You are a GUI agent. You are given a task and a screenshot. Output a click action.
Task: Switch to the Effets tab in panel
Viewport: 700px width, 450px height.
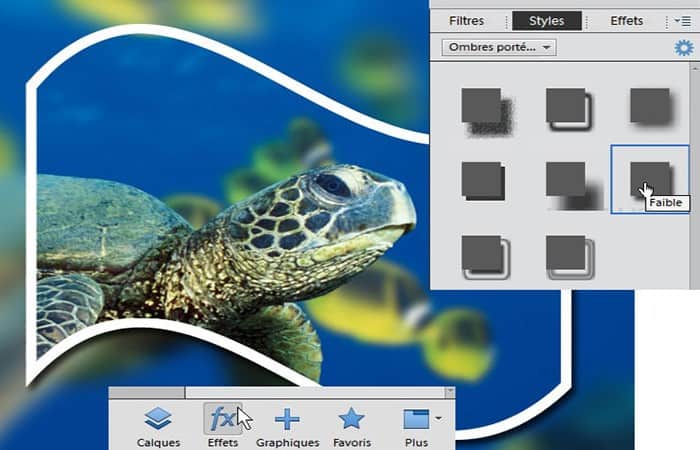tap(626, 21)
